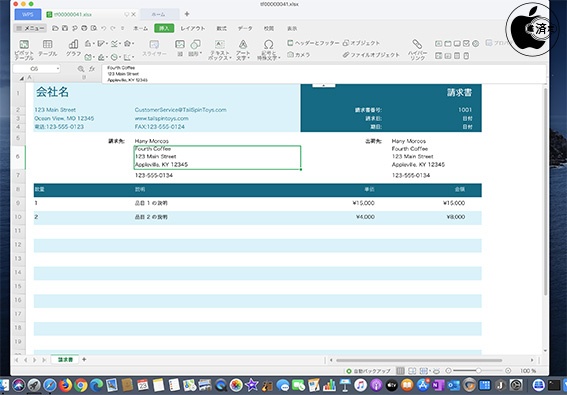Viewport: 567px width, 395px height.
Task: Open the line chart type dropdown
Action: coord(115,43)
